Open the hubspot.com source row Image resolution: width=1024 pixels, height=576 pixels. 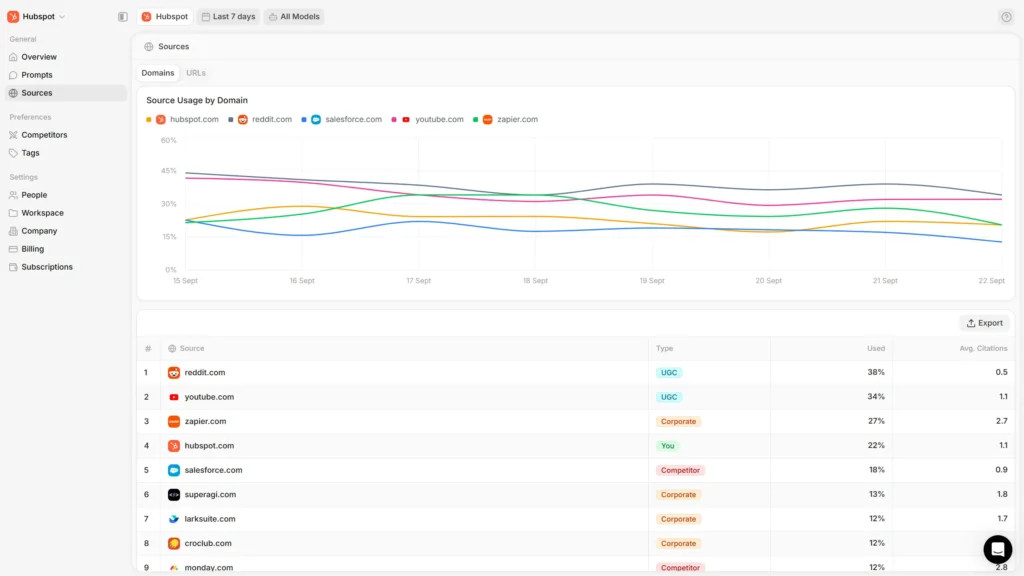coord(575,445)
